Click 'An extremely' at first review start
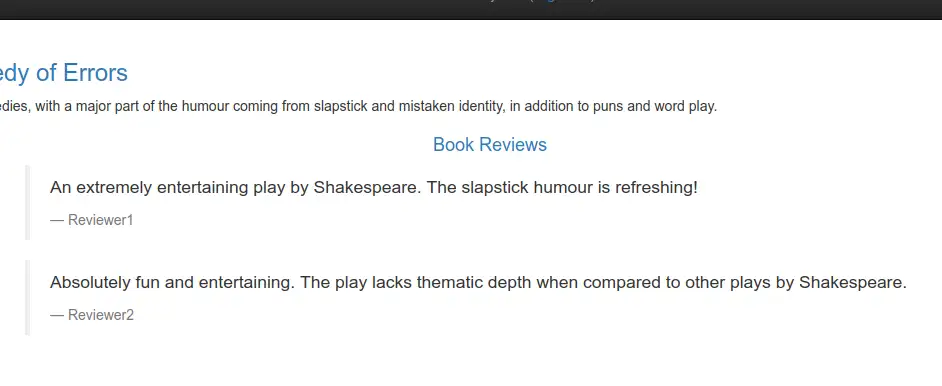The image size is (942, 386). (x=101, y=187)
